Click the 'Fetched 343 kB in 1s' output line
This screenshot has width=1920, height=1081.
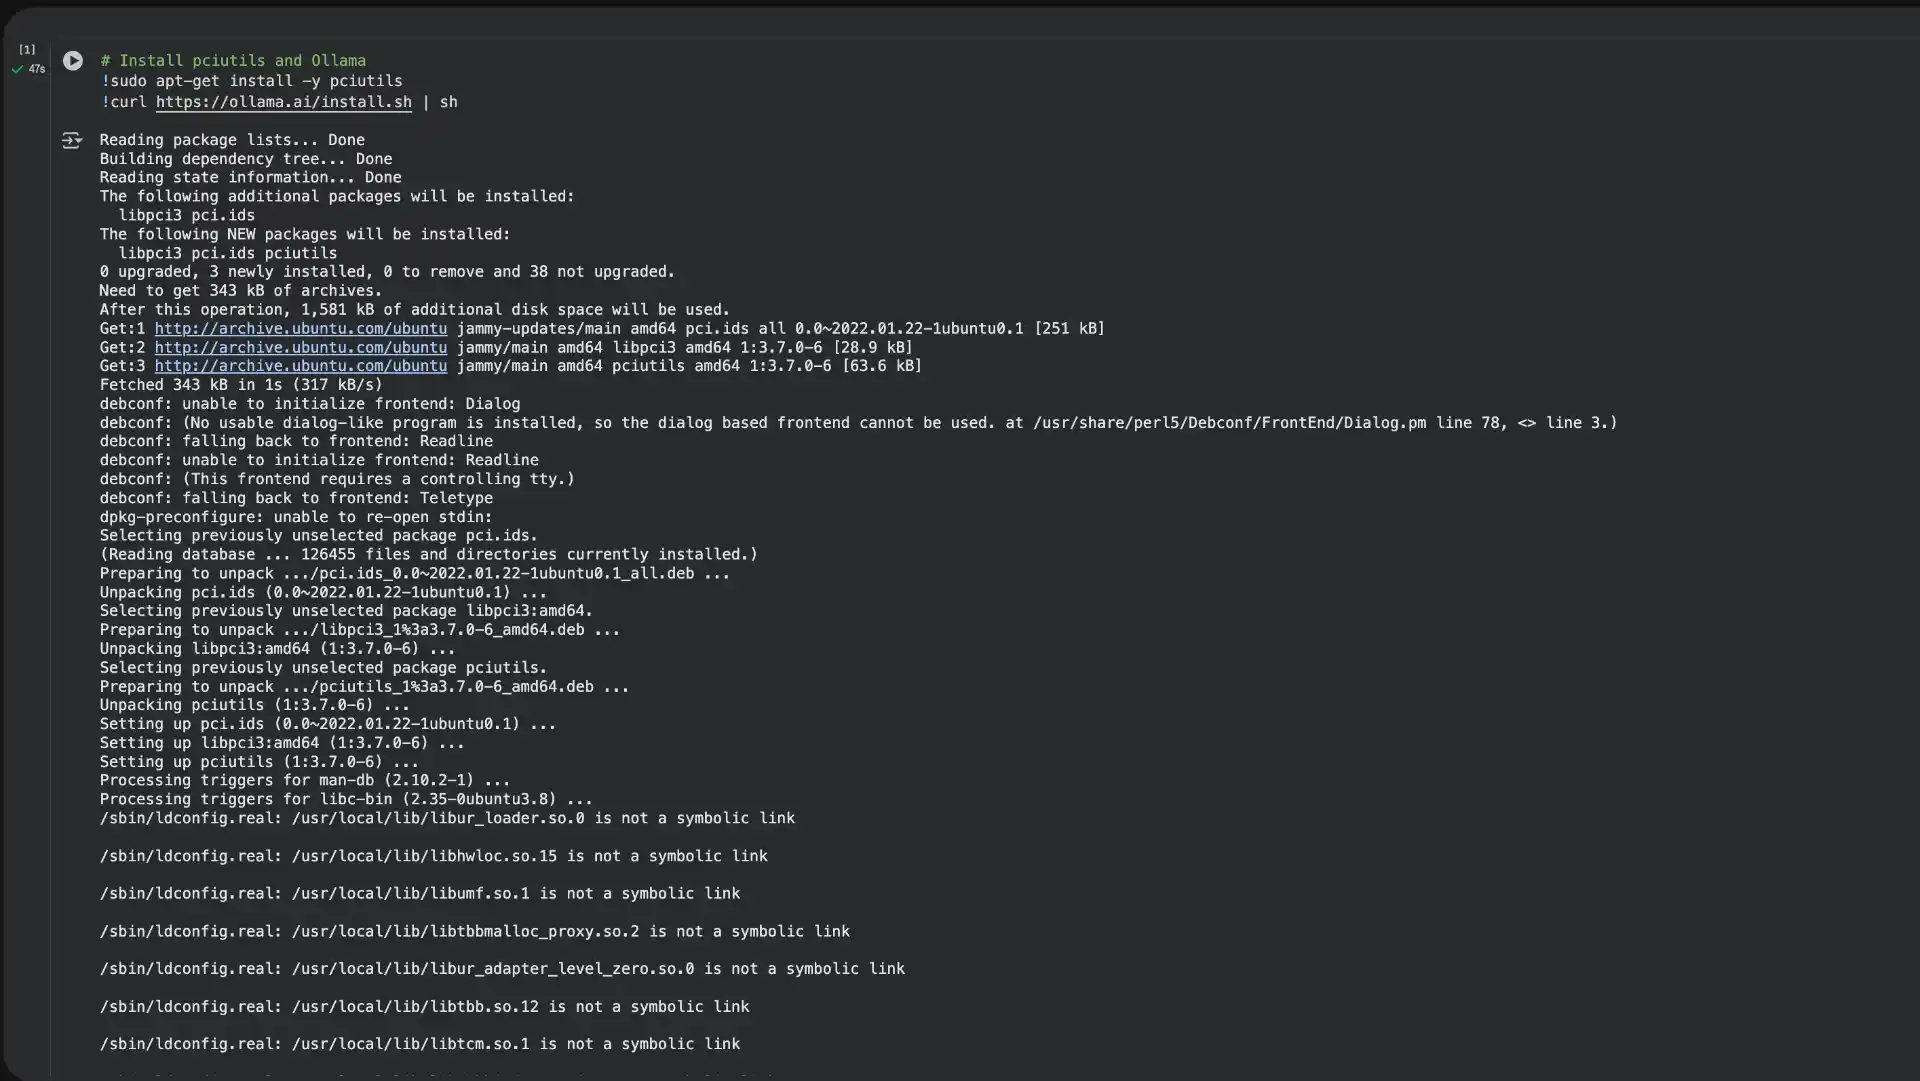coord(240,385)
